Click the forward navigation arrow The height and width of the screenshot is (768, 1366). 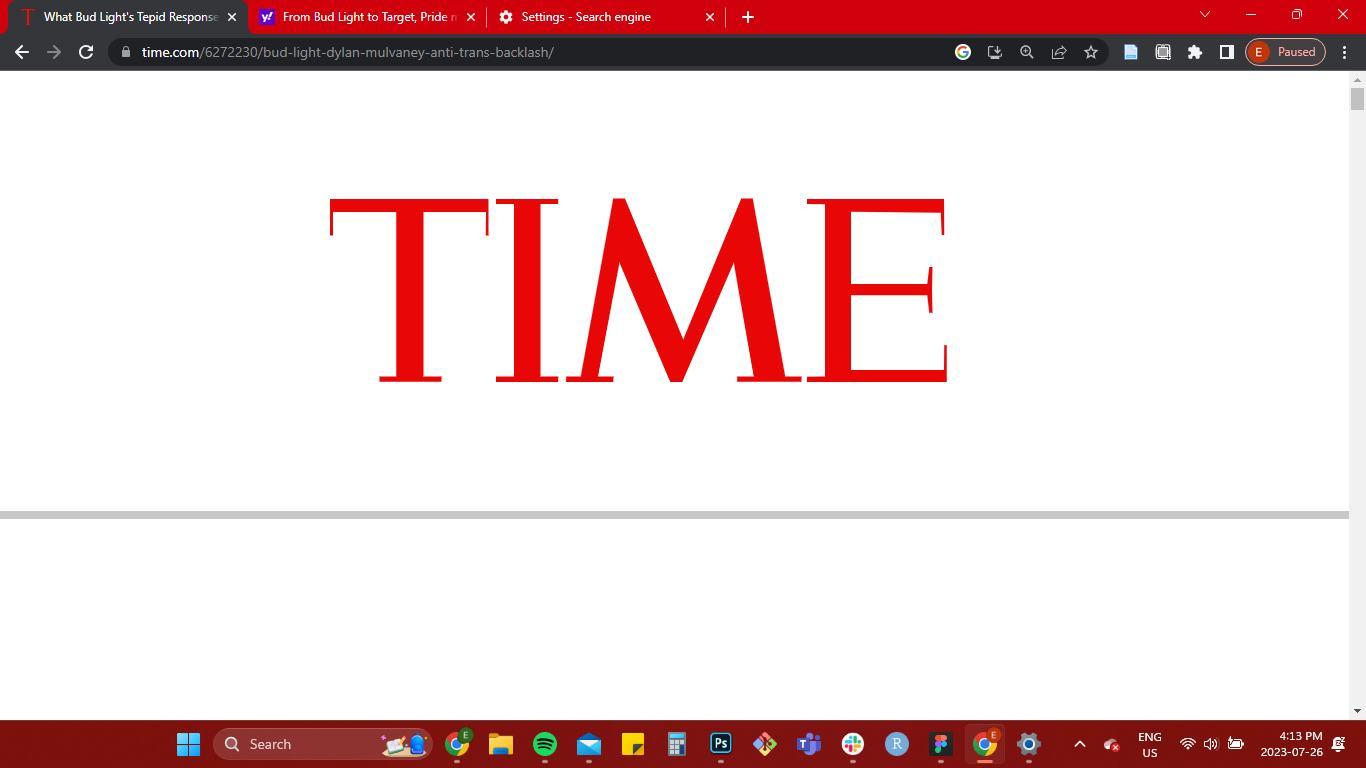click(54, 52)
